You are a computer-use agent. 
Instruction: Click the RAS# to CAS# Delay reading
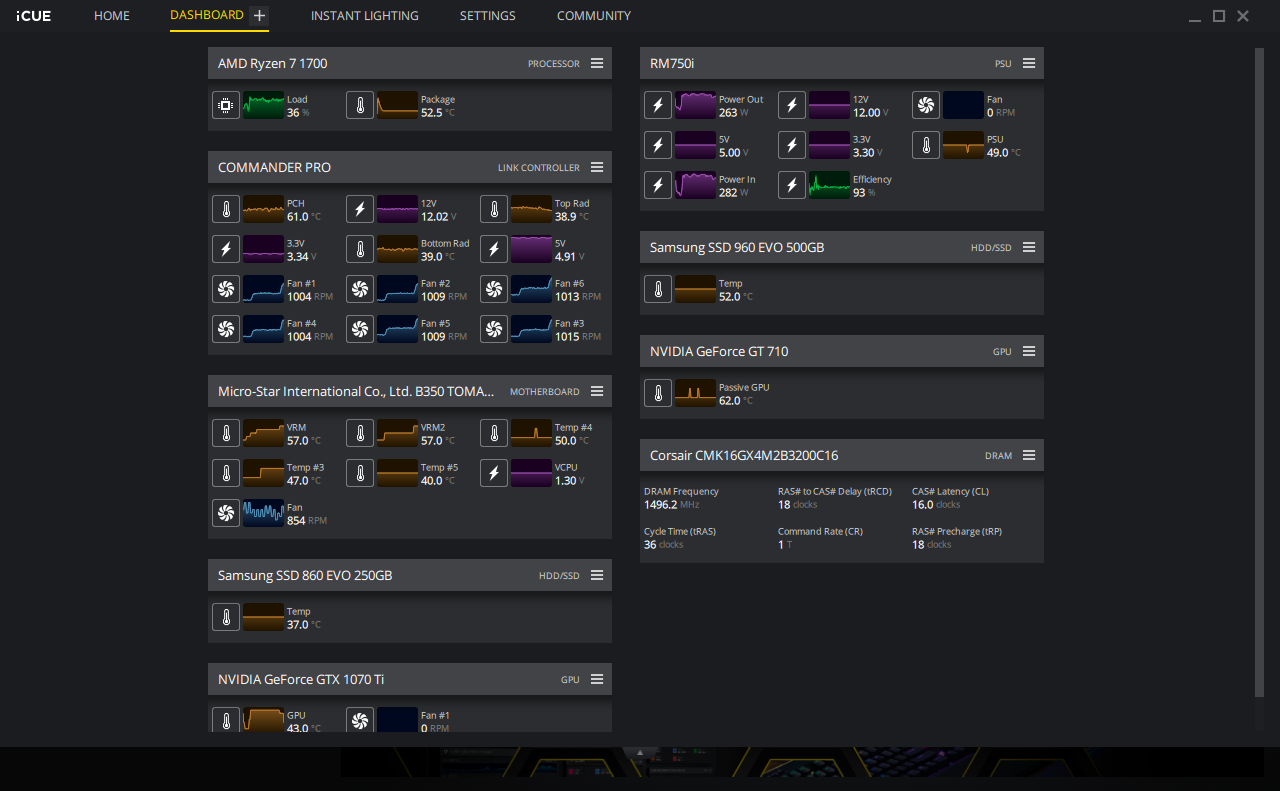[835, 498]
